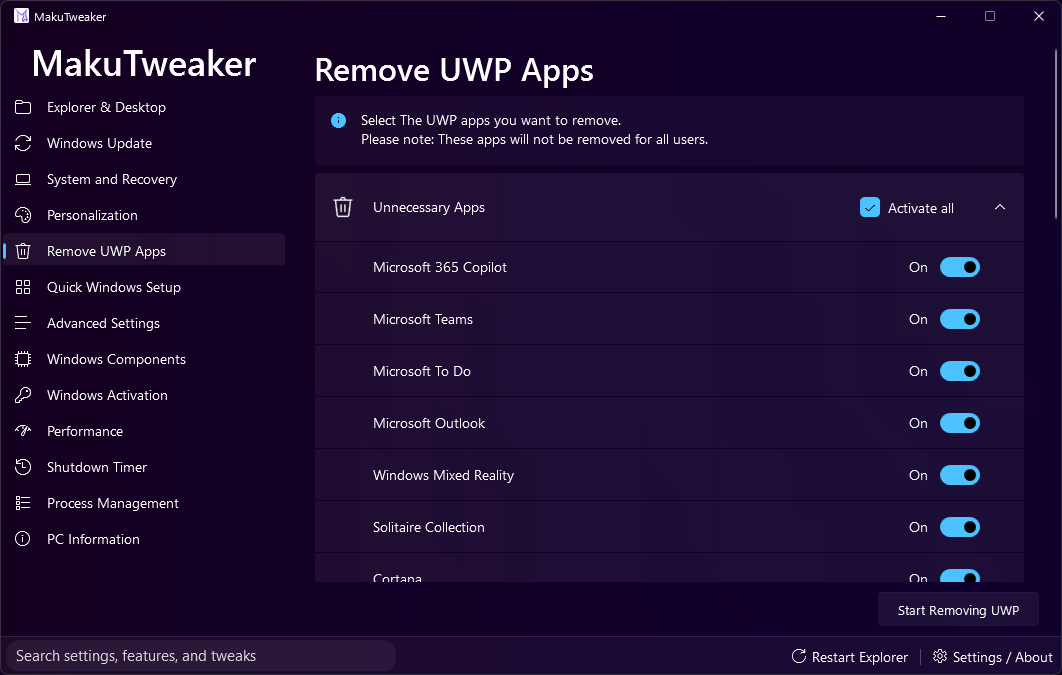The height and width of the screenshot is (675, 1062).
Task: Click the System and Recovery laptop icon
Action: tap(23, 179)
